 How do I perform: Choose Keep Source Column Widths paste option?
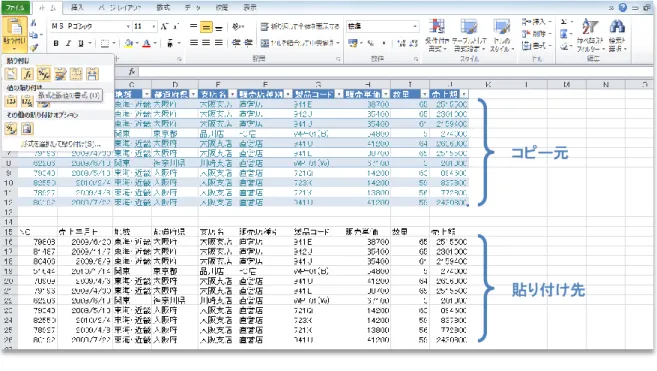pyautogui.click(x=92, y=74)
